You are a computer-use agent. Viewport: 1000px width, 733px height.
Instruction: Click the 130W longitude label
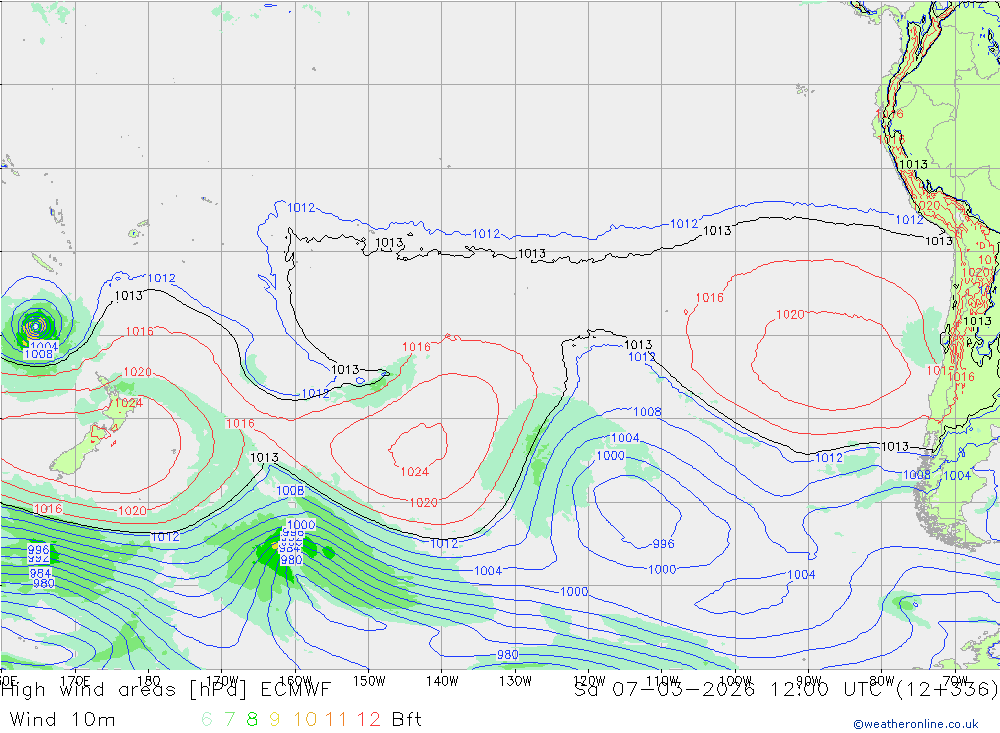tap(515, 681)
